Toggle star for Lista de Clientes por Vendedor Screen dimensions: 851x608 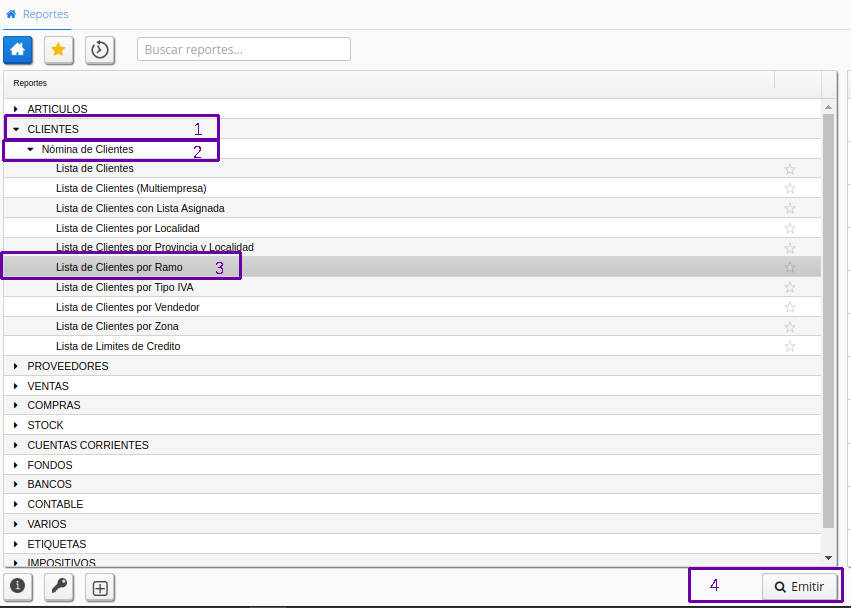tap(790, 307)
